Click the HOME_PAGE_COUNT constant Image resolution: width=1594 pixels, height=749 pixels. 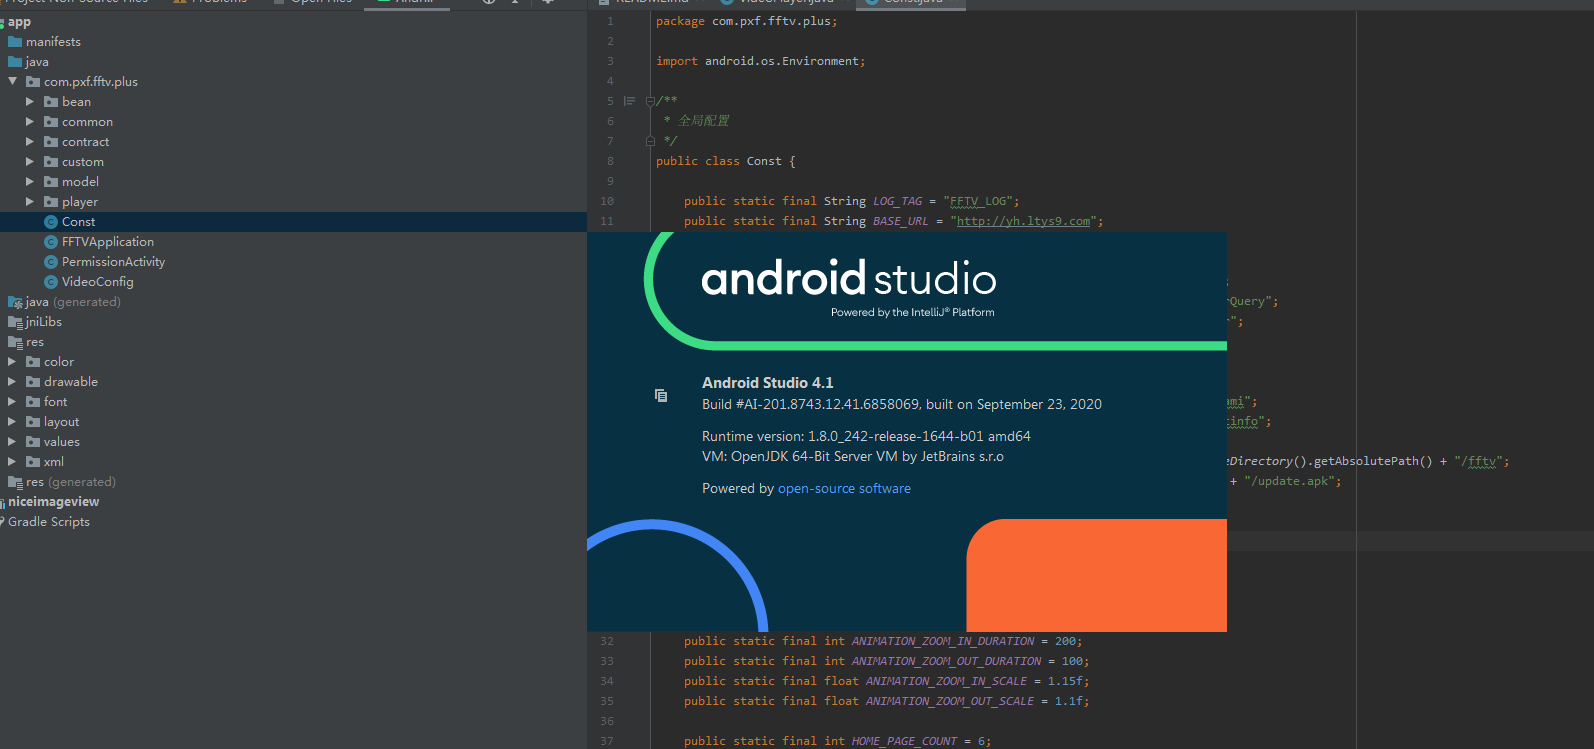tap(904, 741)
